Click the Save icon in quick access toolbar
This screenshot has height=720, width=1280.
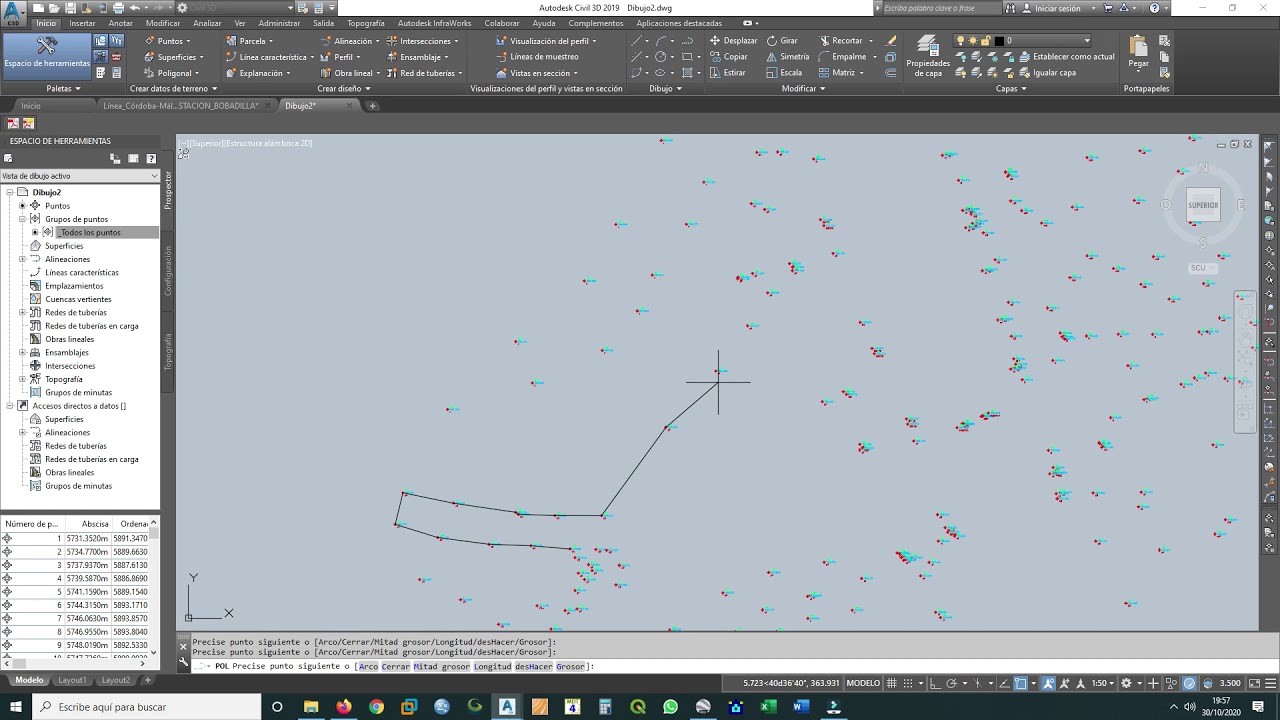[70, 8]
